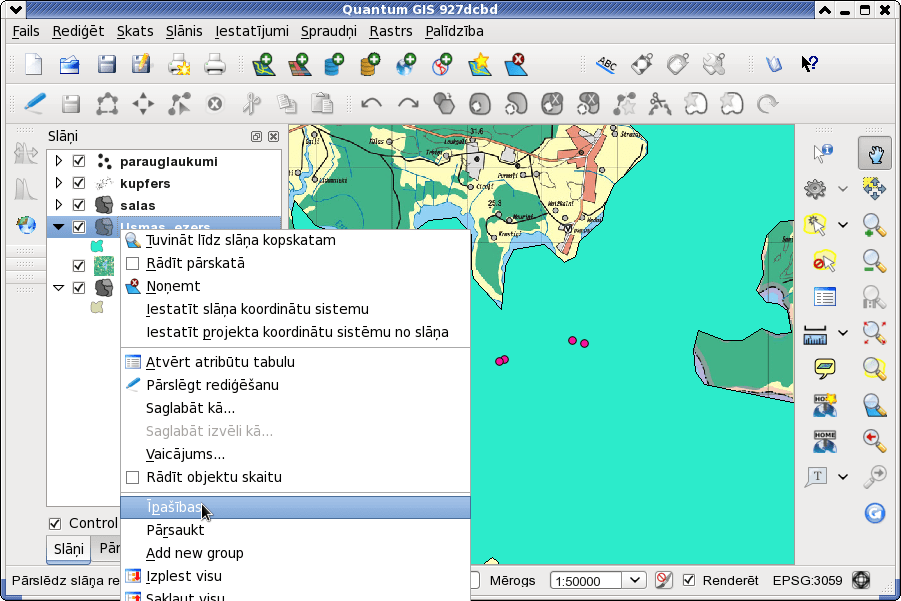Expand the parauglaukumi layer tree
The image size is (901, 601).
pos(59,161)
